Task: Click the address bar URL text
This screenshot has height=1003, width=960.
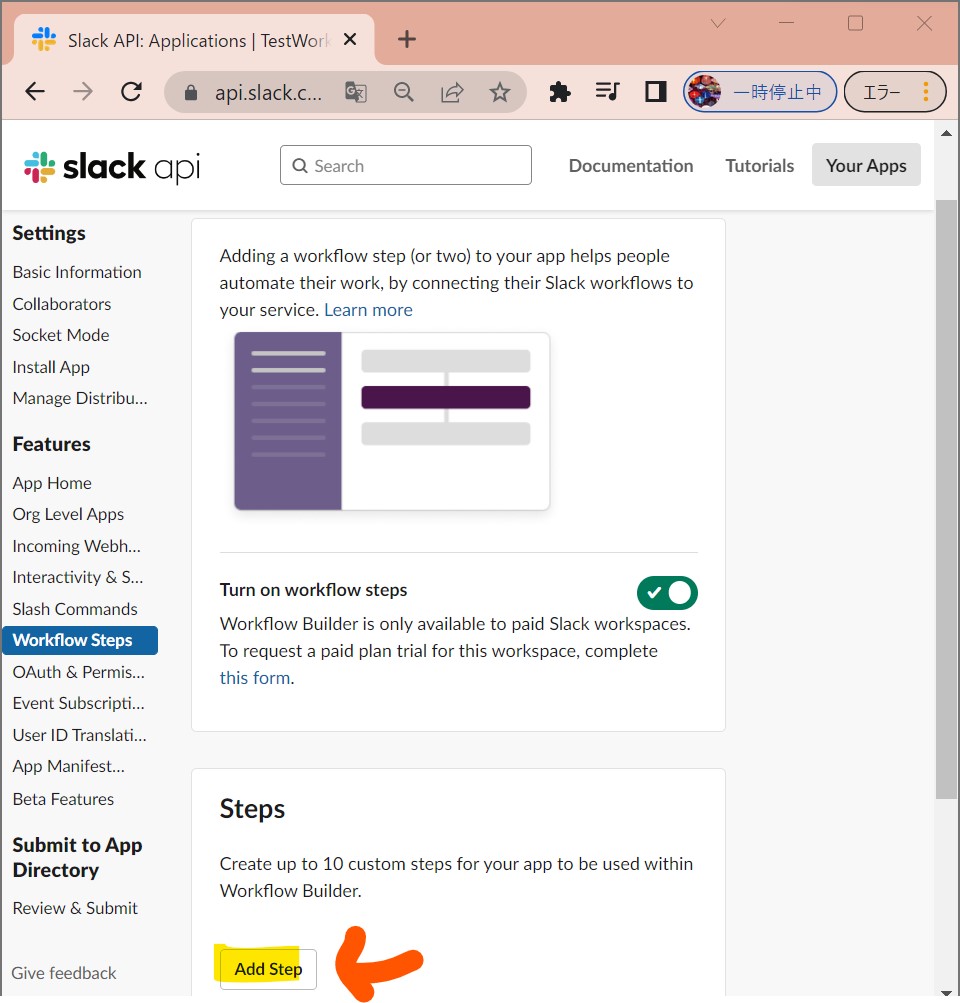Action: (x=268, y=93)
